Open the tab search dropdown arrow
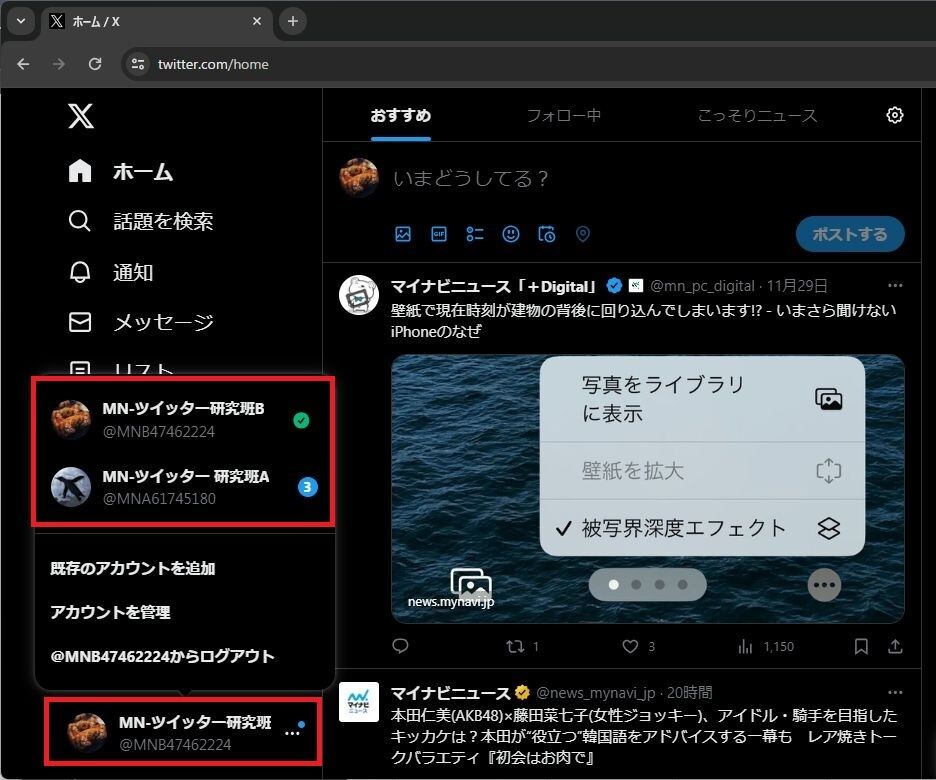The image size is (936, 780). 21,21
